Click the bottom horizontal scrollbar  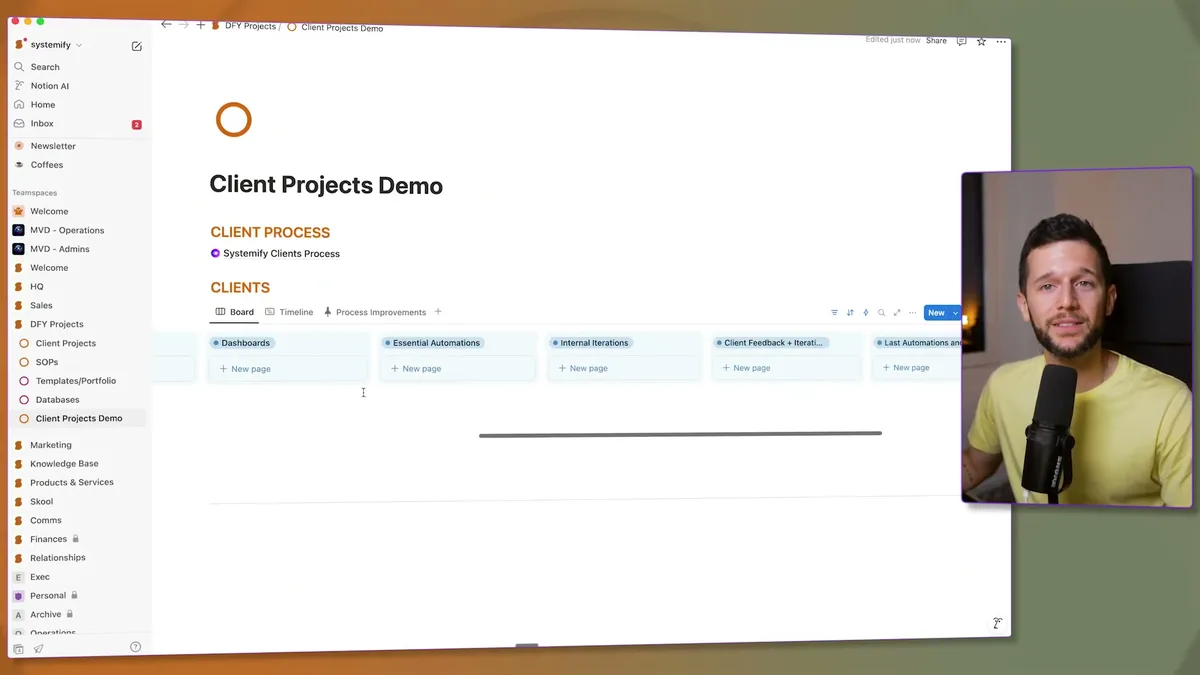coord(680,434)
